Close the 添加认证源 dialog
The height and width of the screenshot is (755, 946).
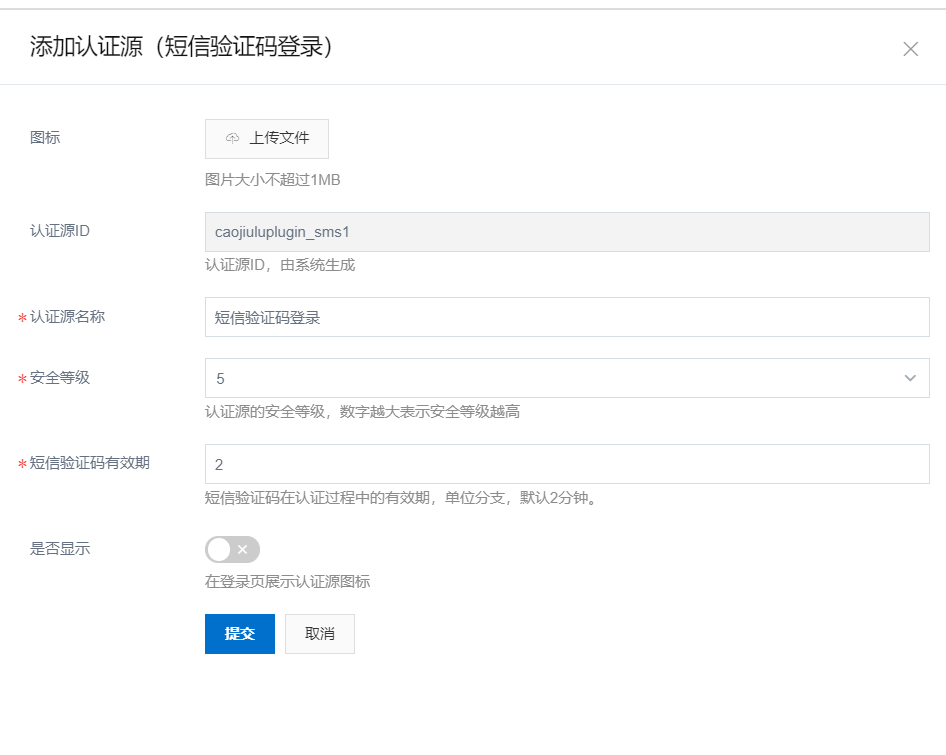pos(910,49)
